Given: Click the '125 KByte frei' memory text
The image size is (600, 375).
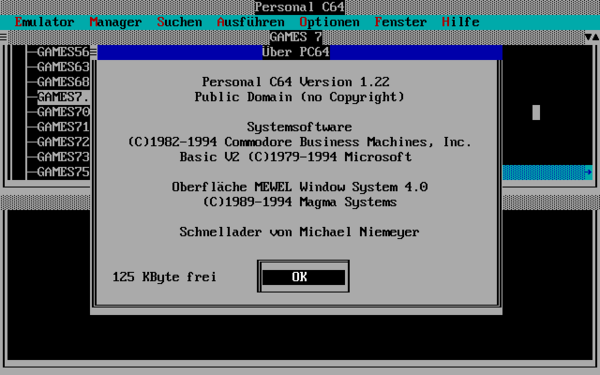Looking at the screenshot, I should 165,277.
